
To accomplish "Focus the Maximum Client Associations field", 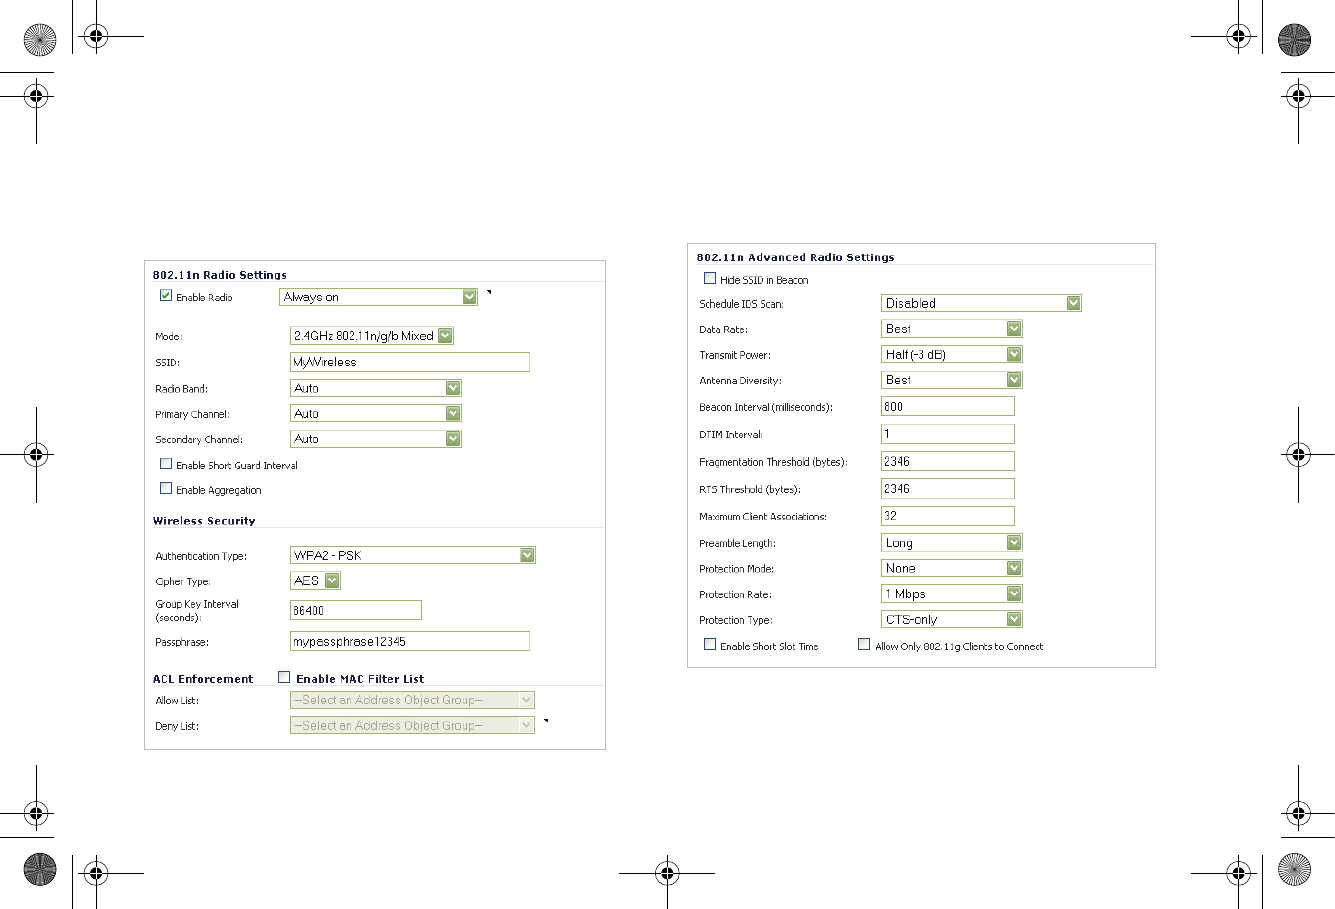I will [x=948, y=516].
